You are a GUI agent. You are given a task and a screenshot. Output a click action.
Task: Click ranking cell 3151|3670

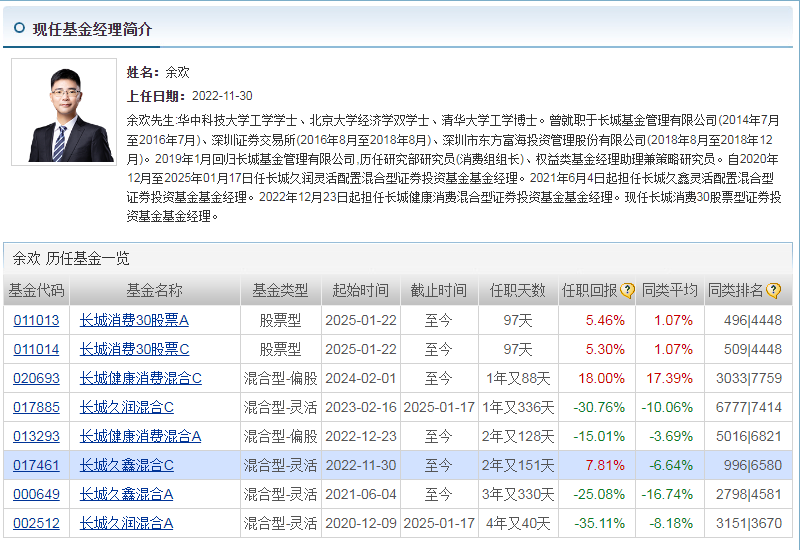(748, 523)
